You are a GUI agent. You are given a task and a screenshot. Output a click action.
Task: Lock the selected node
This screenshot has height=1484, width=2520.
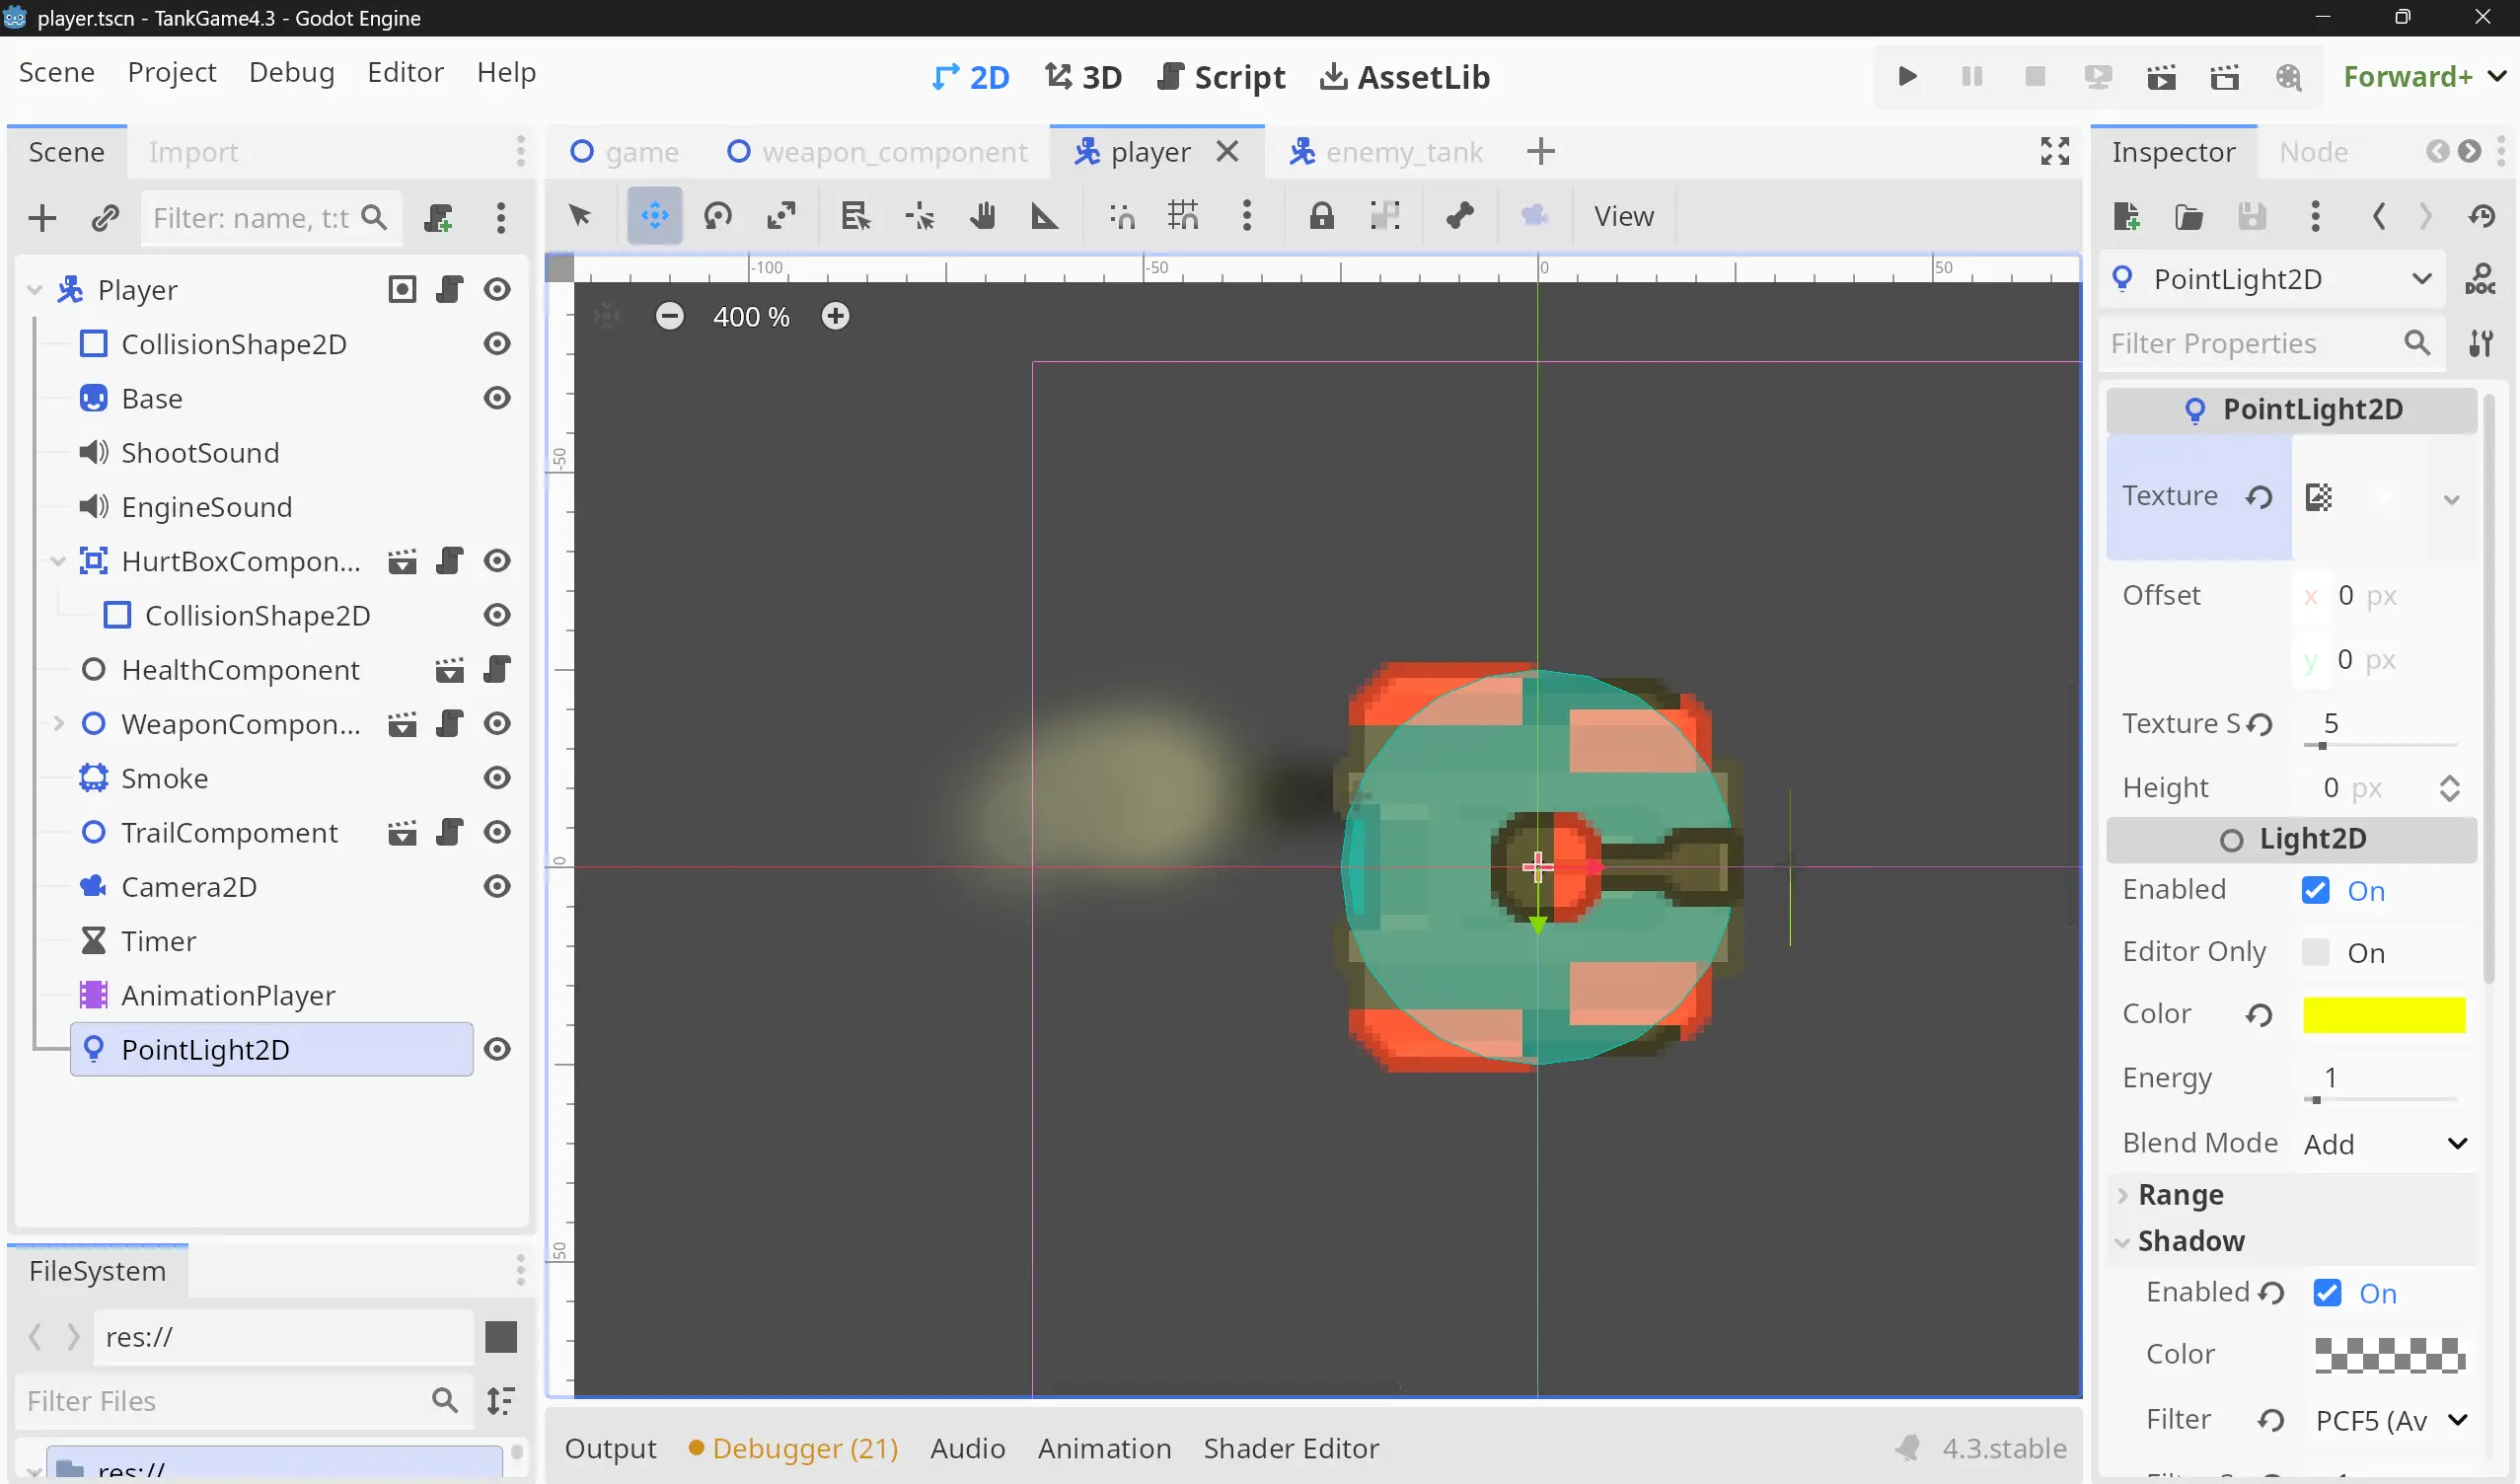coord(1321,216)
